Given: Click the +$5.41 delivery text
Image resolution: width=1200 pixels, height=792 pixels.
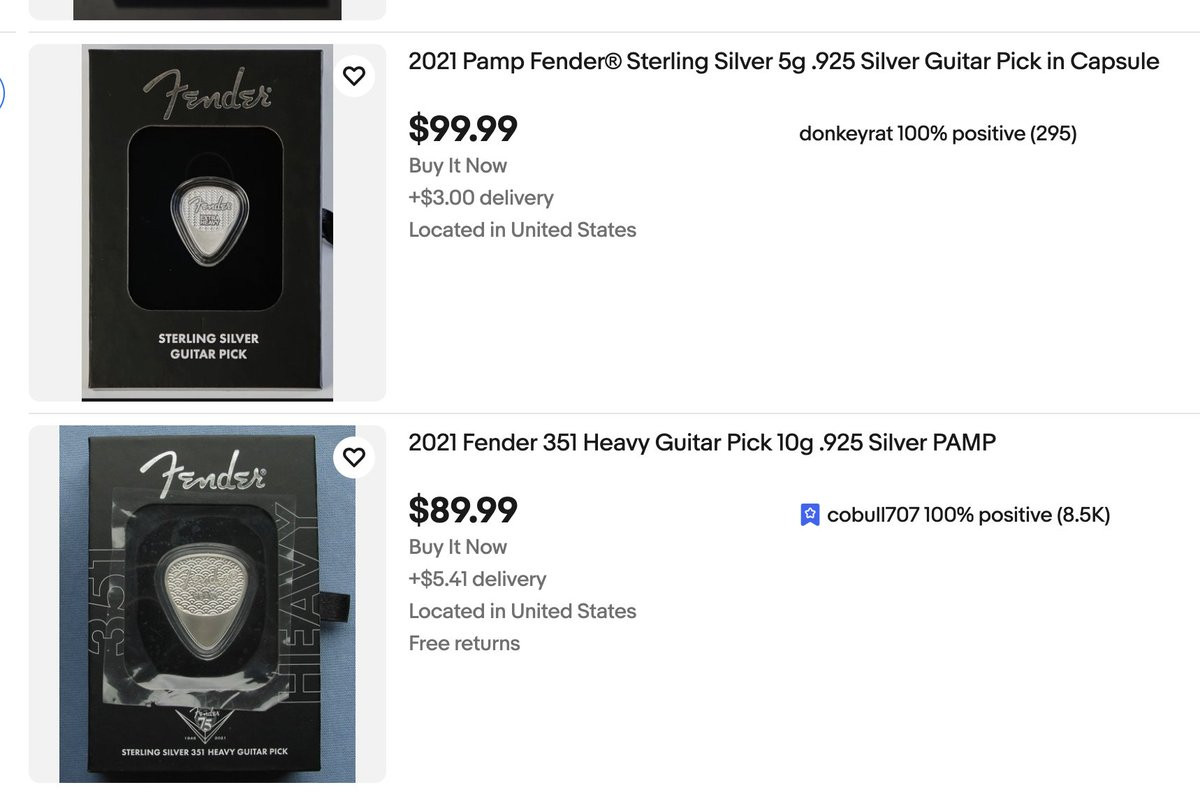Looking at the screenshot, I should point(477,579).
